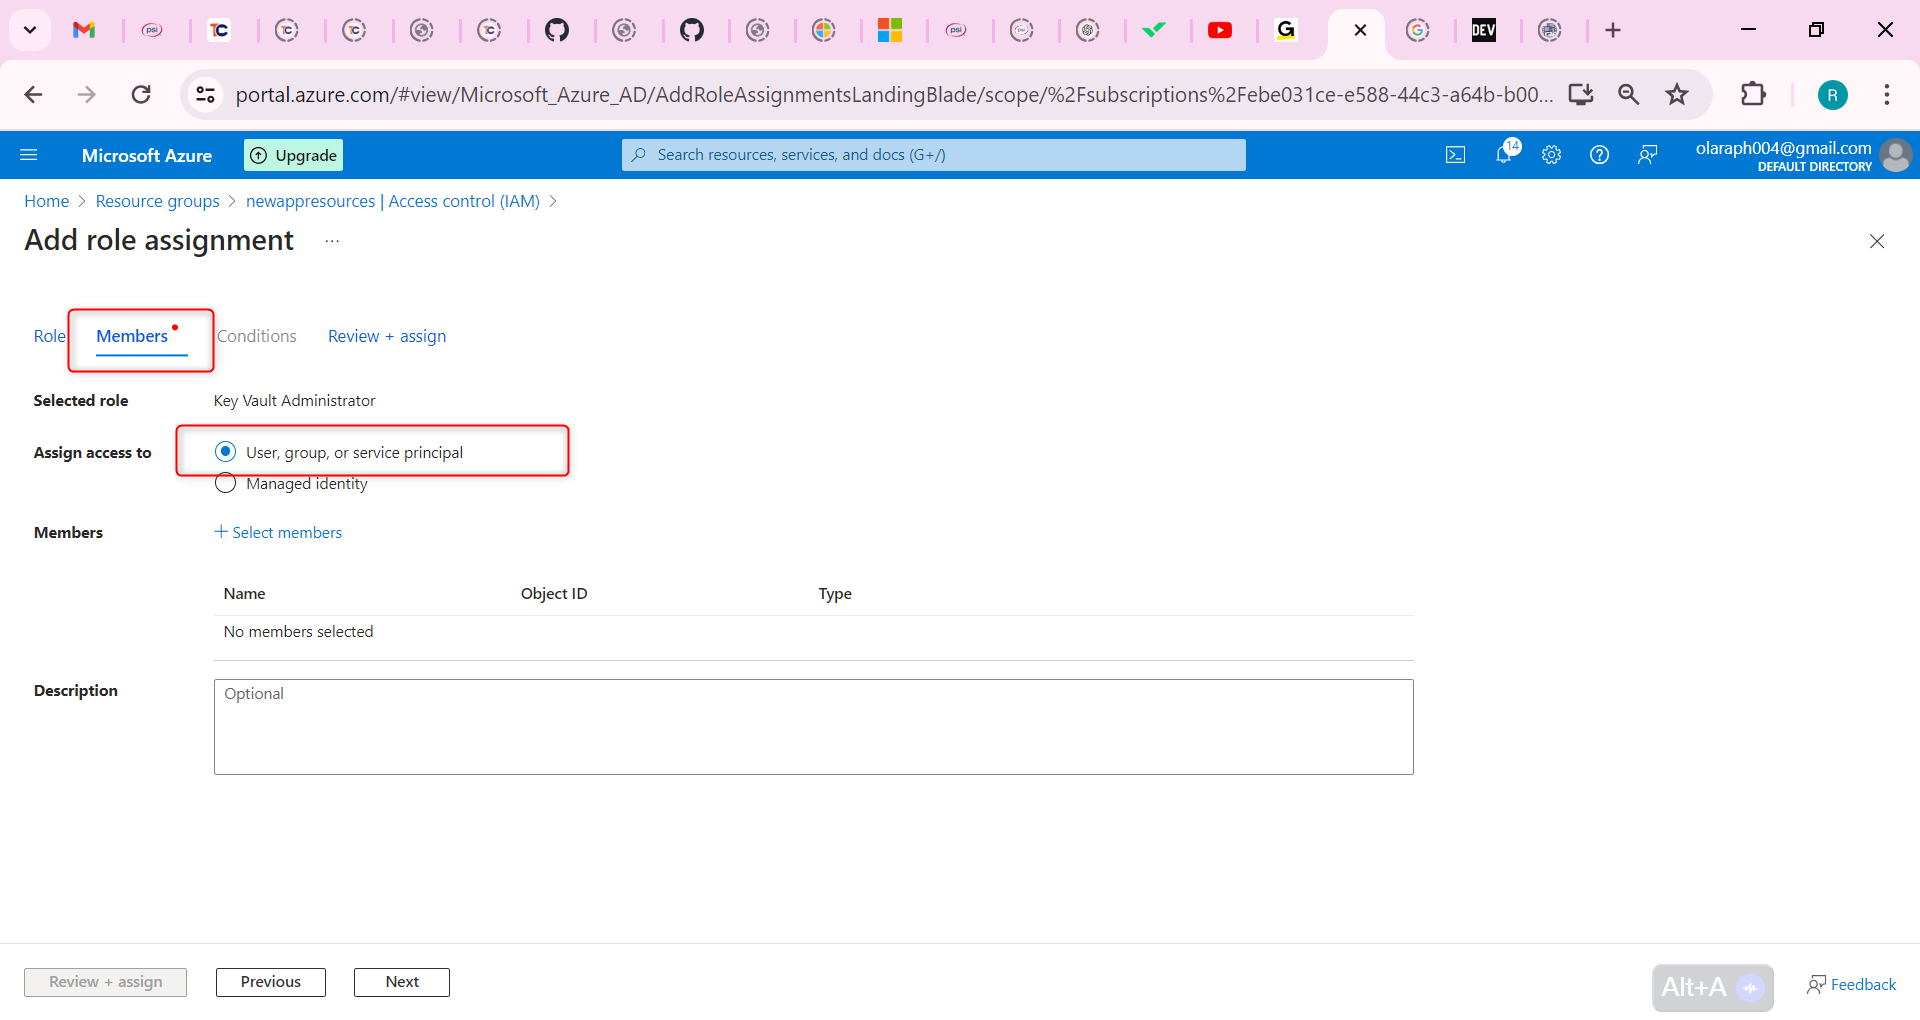
Task: View site information icon in address bar
Action: point(205,94)
